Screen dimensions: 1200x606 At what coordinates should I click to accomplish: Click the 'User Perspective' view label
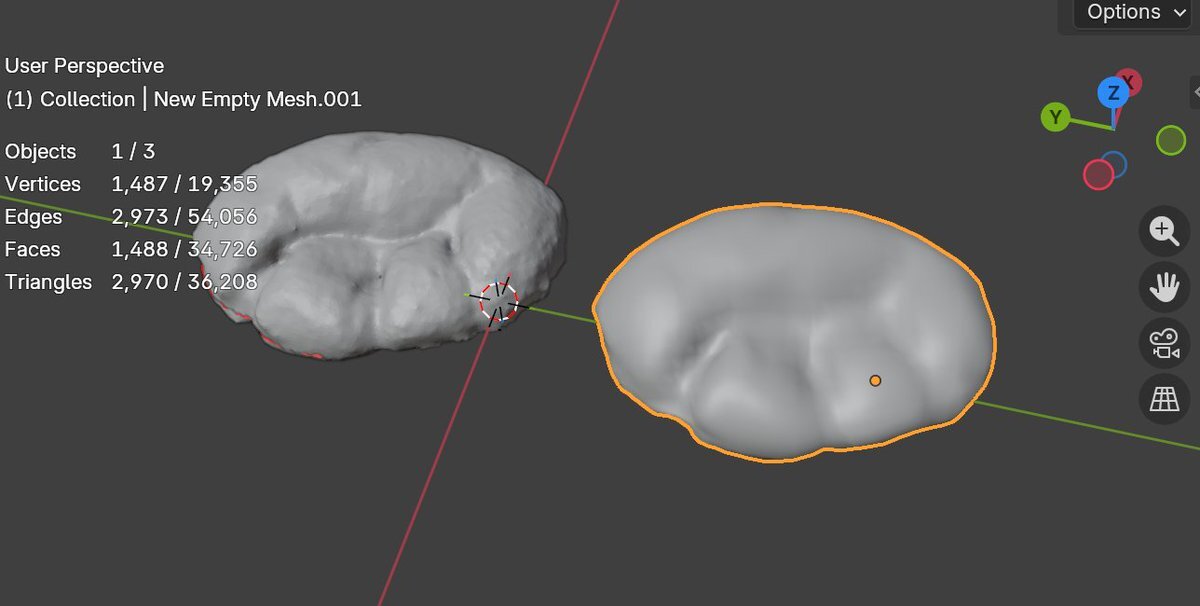point(84,66)
